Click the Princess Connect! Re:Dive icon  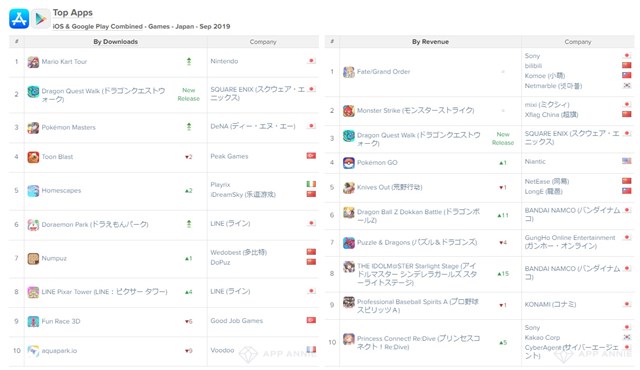(349, 339)
